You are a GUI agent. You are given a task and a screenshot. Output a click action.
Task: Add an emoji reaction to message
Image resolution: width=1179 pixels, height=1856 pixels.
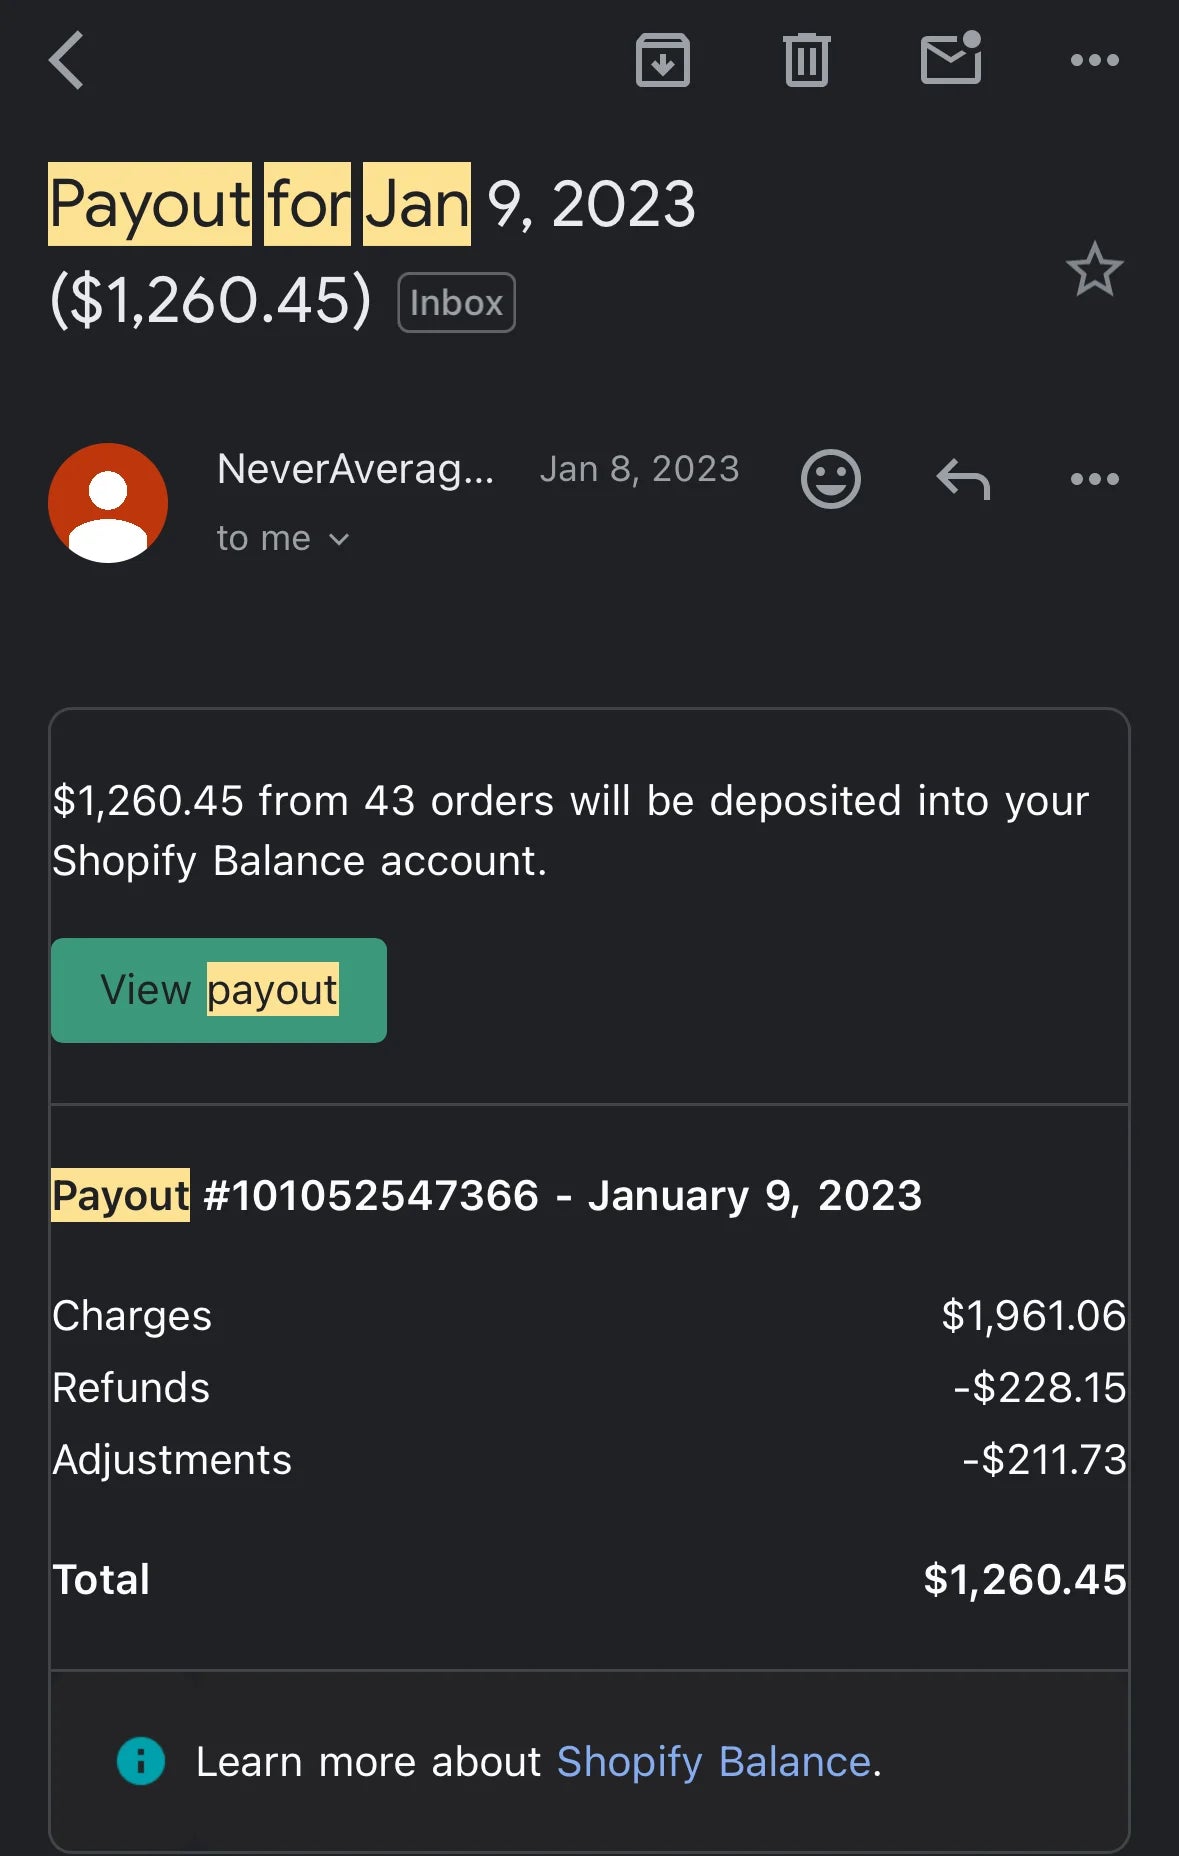tap(830, 479)
